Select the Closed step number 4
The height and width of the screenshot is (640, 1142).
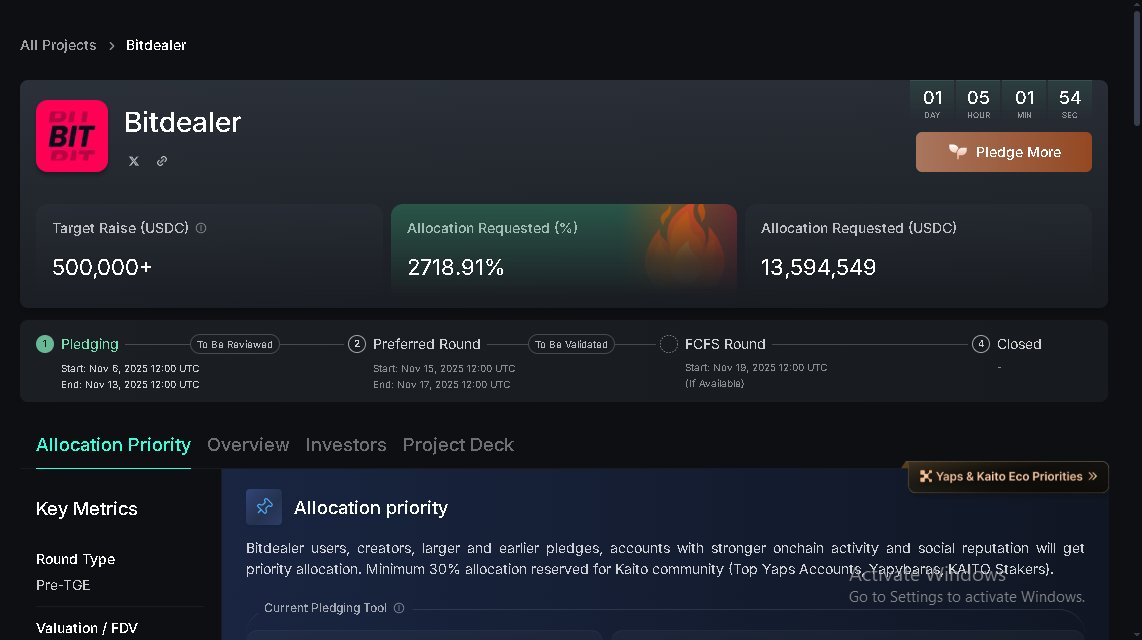click(981, 344)
